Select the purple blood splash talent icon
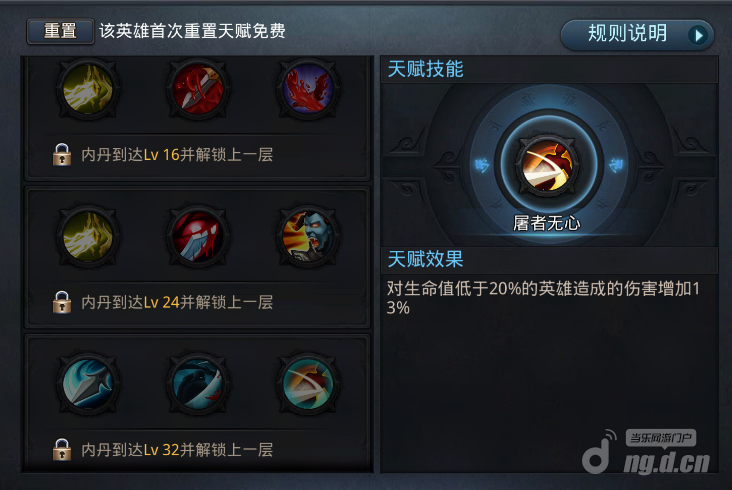The width and height of the screenshot is (732, 490). point(308,89)
